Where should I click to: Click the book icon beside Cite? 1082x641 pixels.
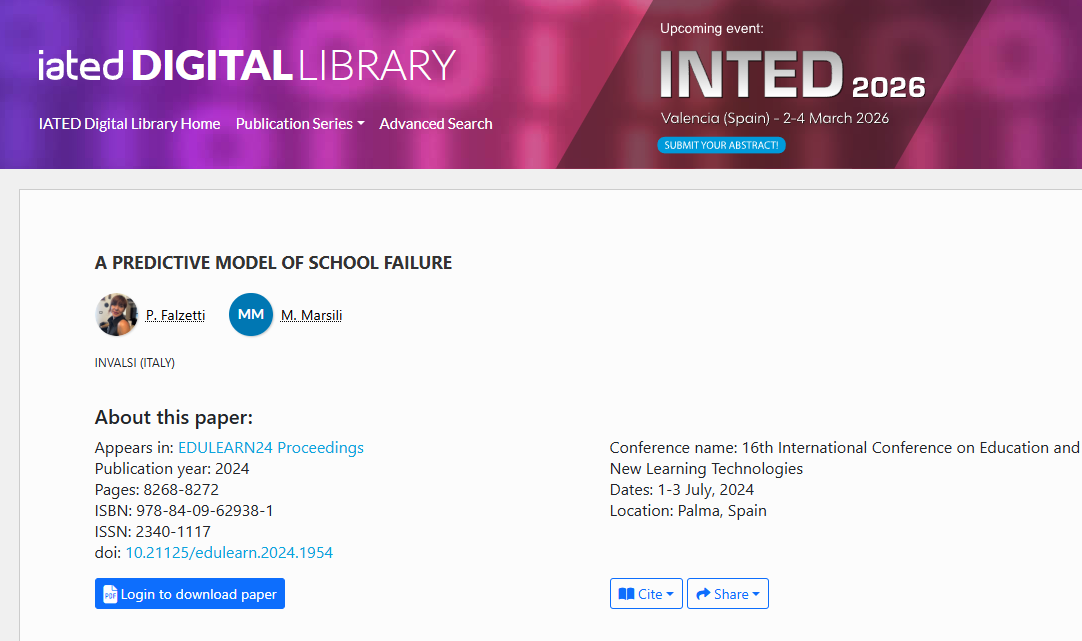tap(626, 594)
